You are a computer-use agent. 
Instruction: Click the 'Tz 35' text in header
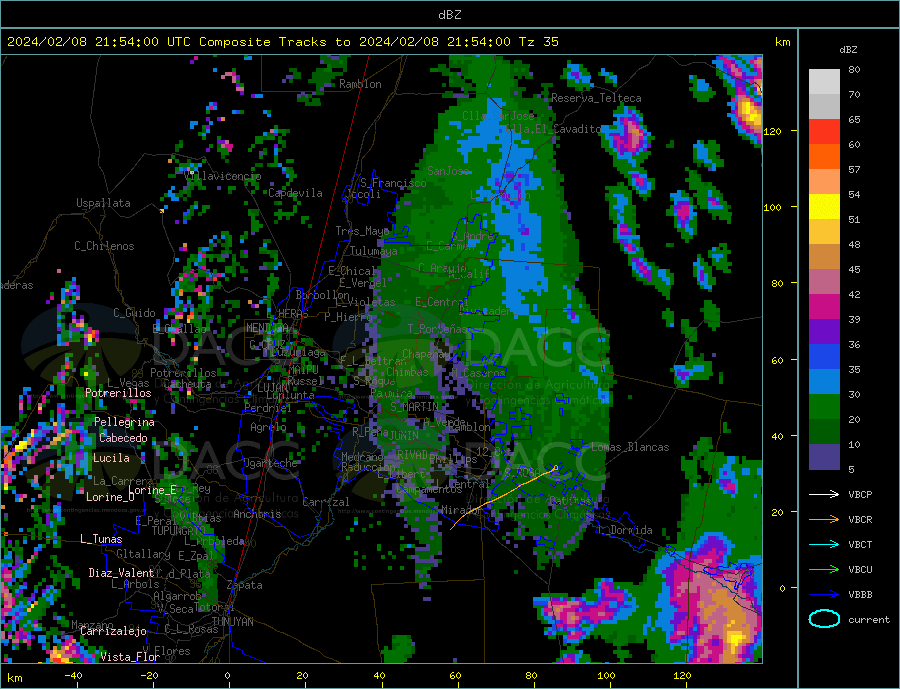tap(539, 42)
